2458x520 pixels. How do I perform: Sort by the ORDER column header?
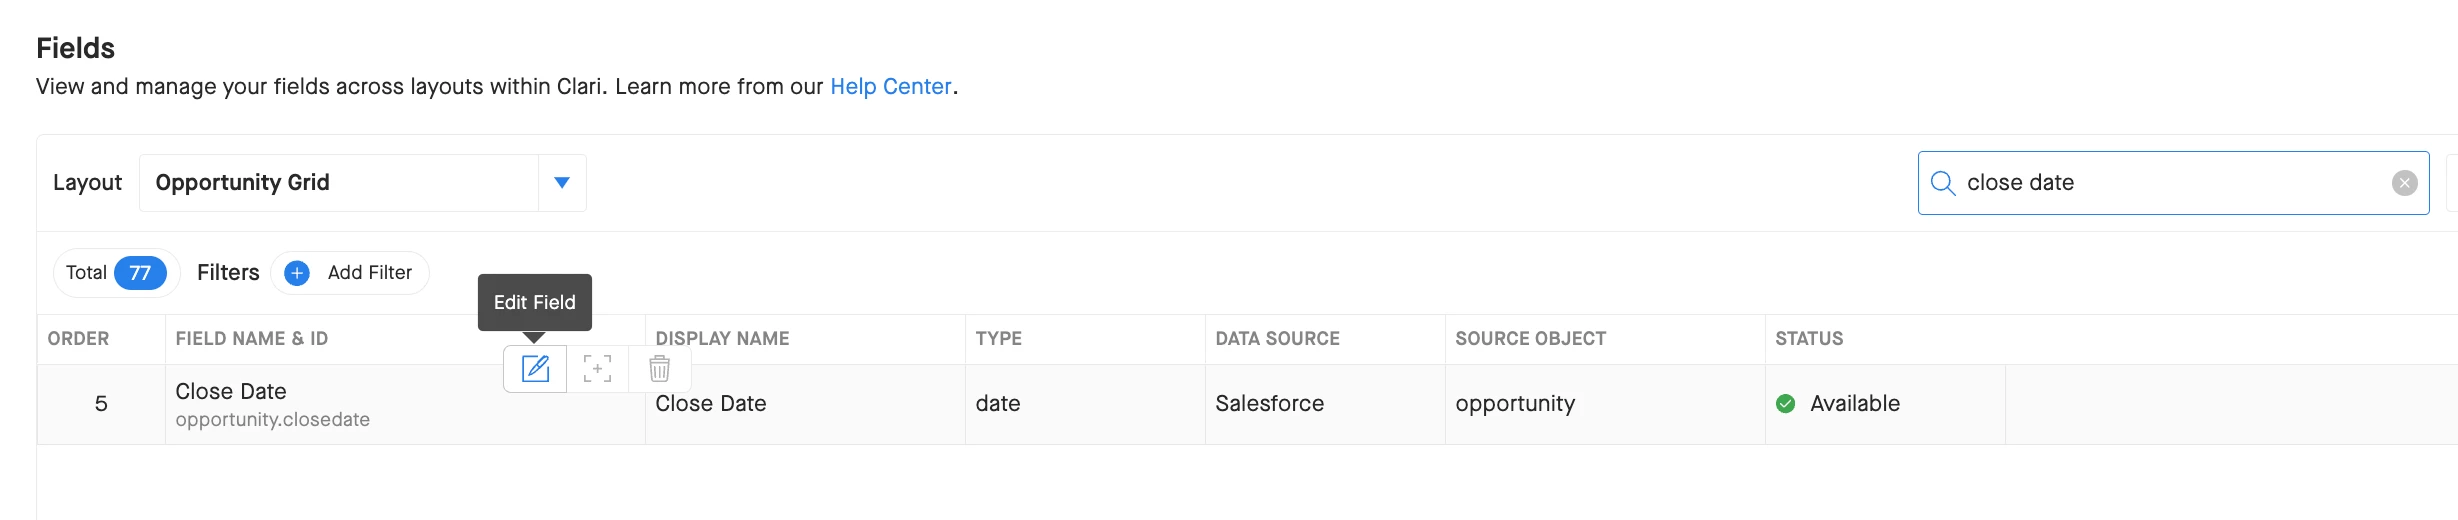[78, 339]
